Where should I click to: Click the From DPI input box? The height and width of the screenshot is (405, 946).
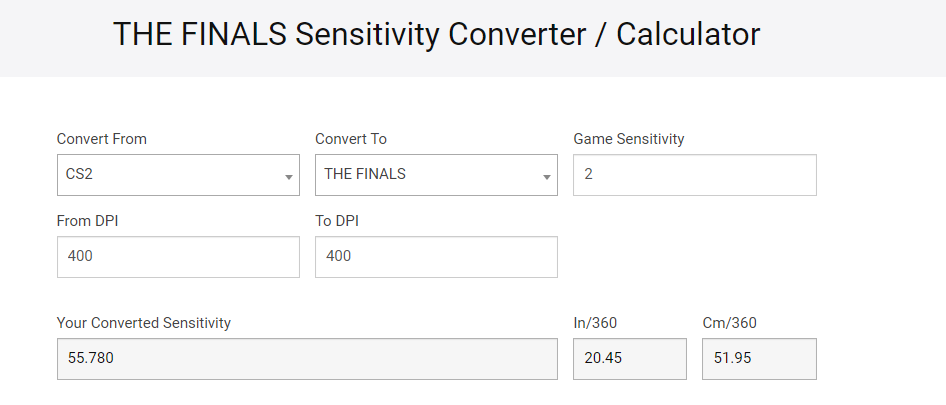coord(178,257)
